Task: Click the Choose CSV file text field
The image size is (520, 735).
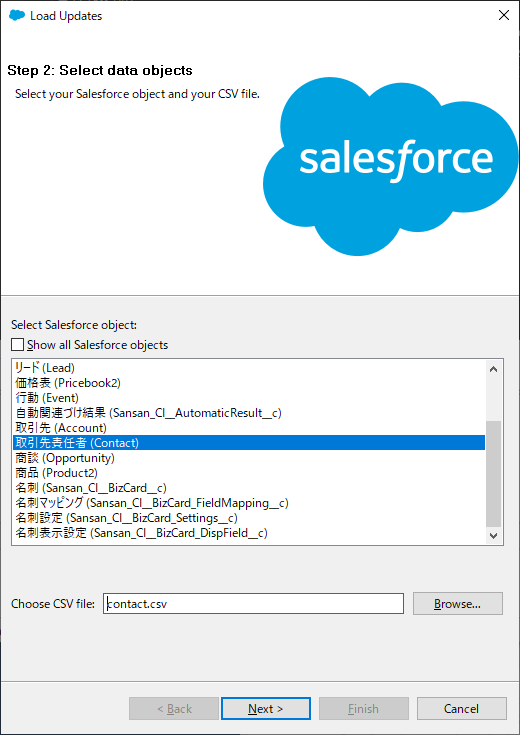Action: pyautogui.click(x=253, y=603)
